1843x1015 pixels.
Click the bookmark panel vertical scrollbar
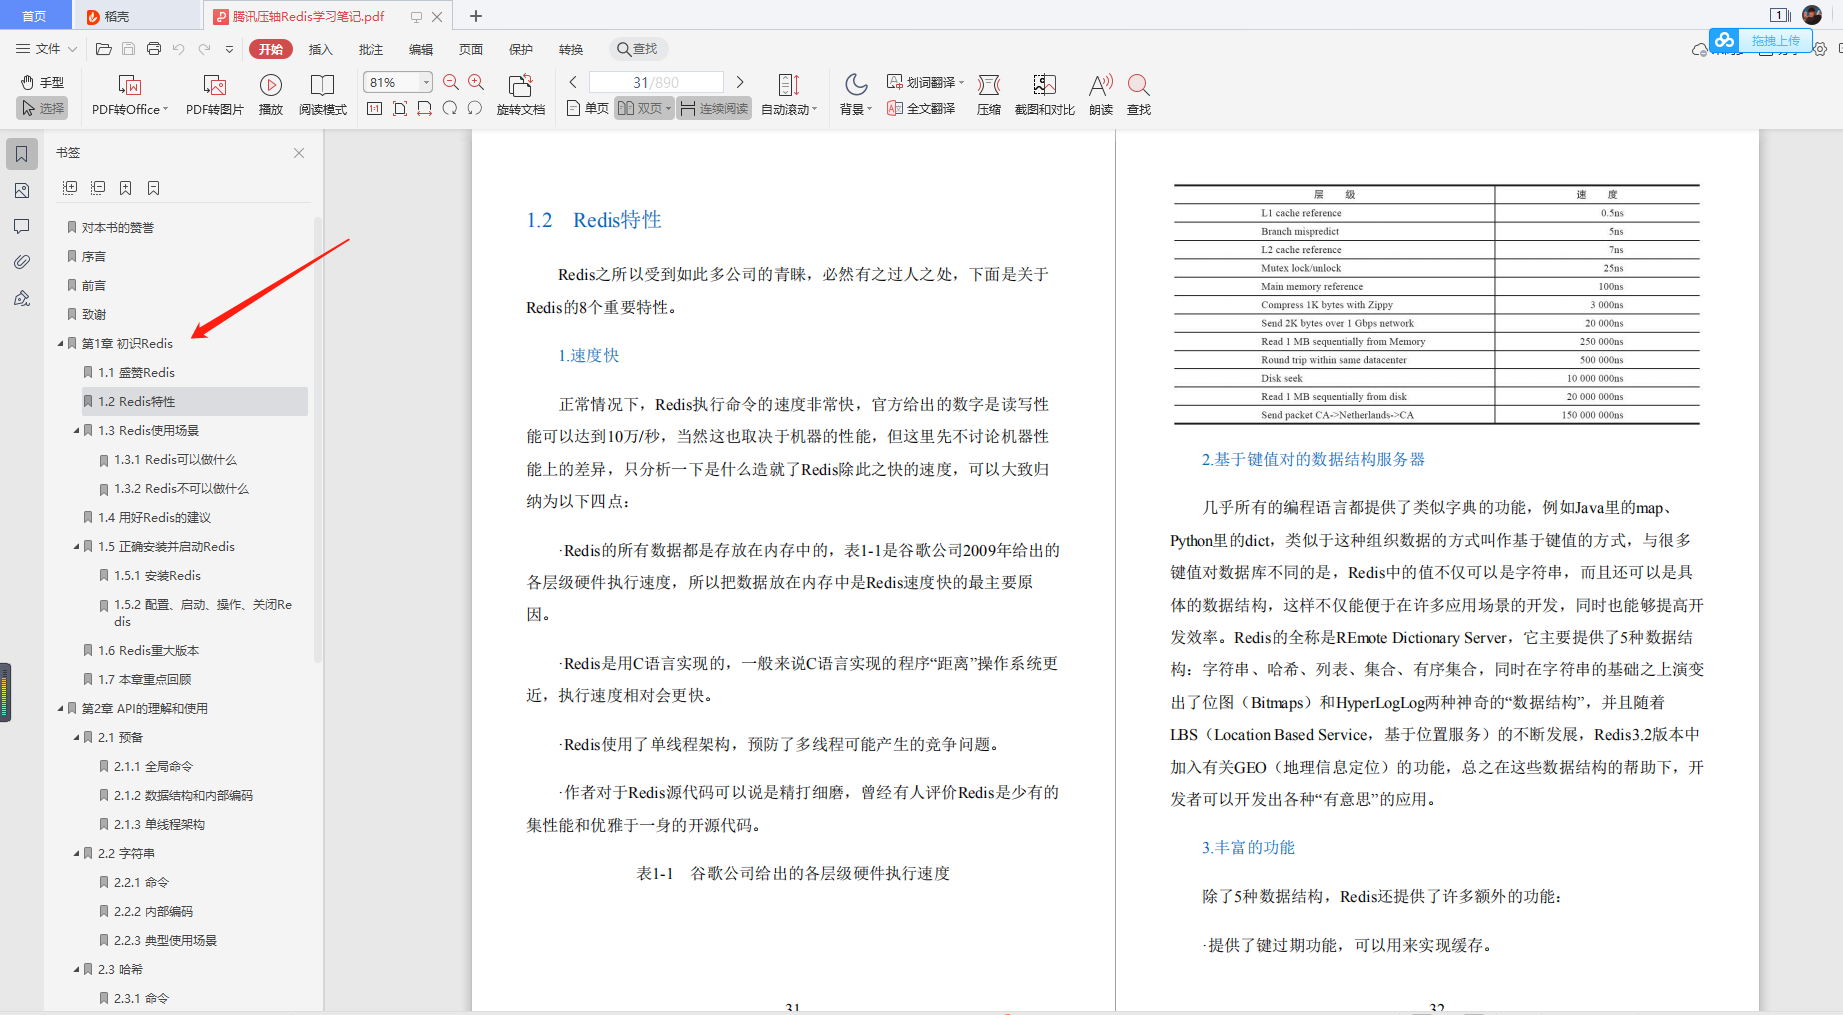318,440
